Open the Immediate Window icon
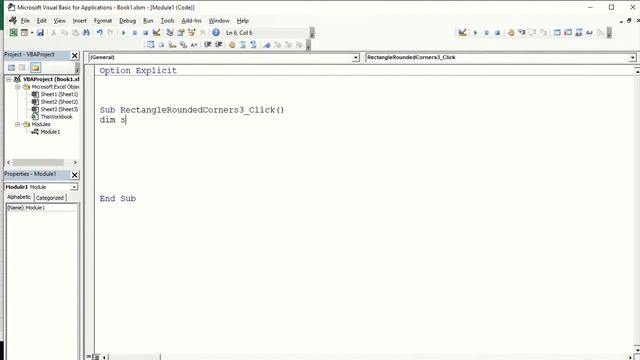The height and width of the screenshot is (360, 640). [x=568, y=33]
